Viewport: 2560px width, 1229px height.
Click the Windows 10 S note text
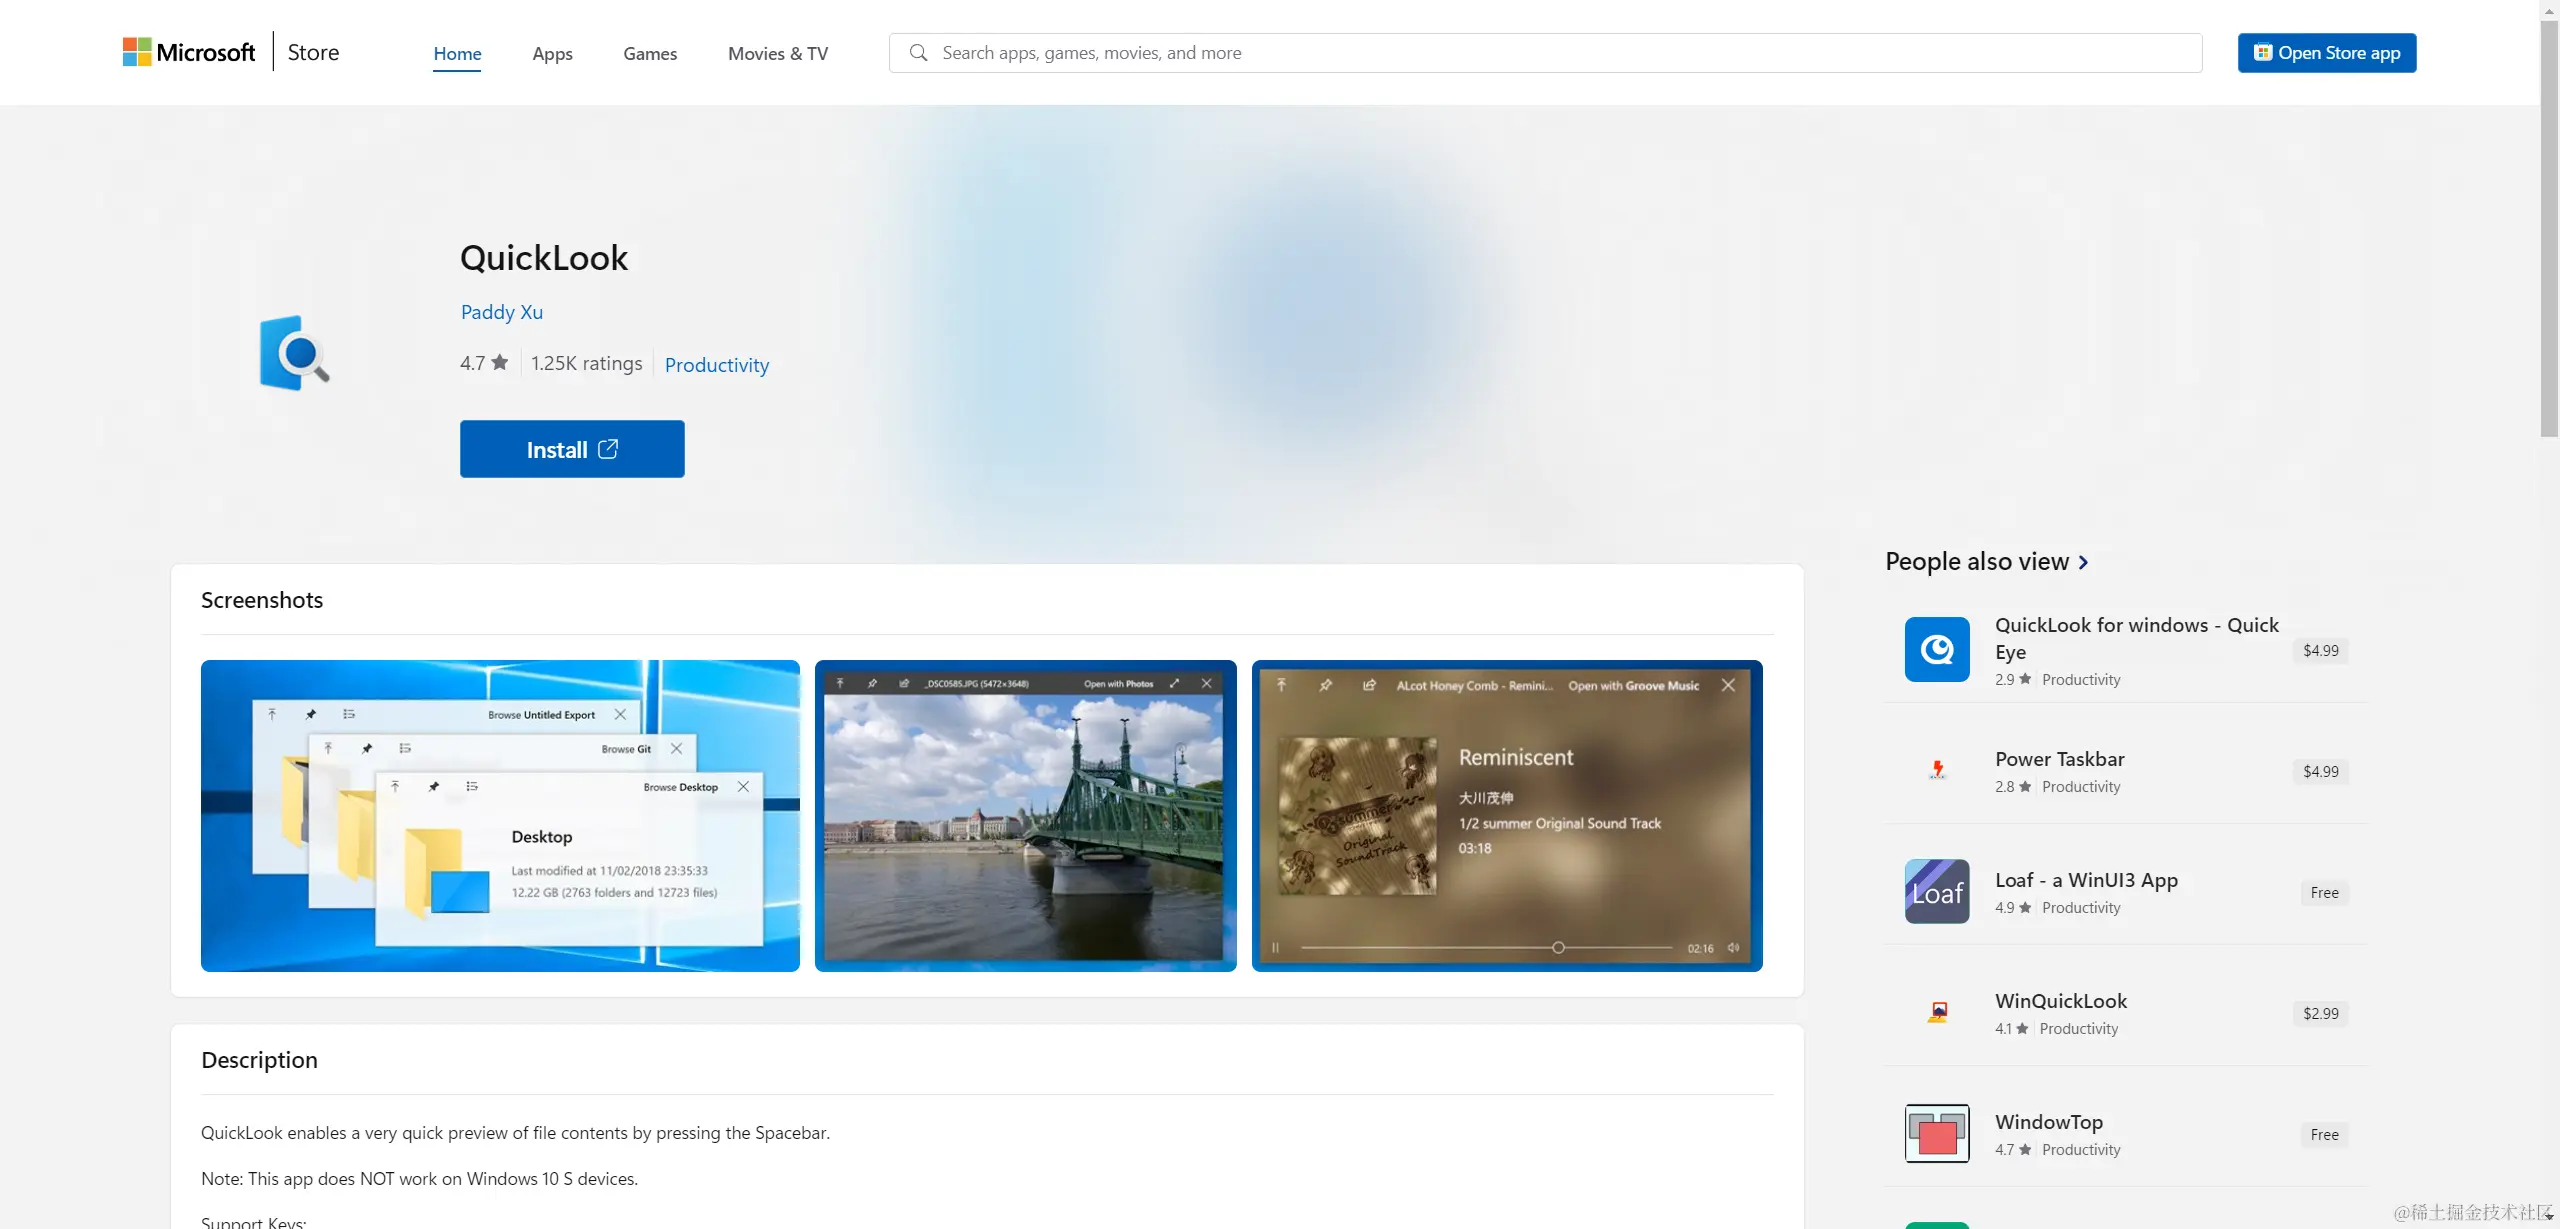419,1179
